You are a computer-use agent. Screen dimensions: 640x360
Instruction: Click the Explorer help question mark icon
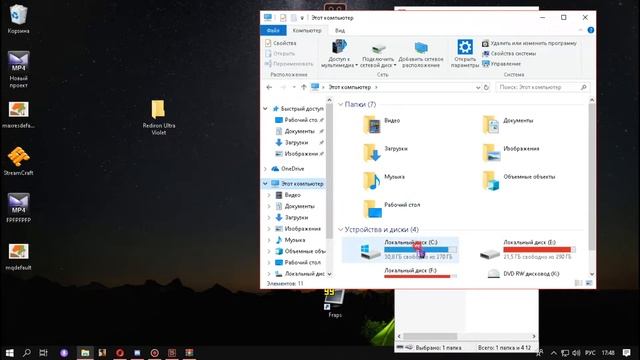pyautogui.click(x=591, y=30)
